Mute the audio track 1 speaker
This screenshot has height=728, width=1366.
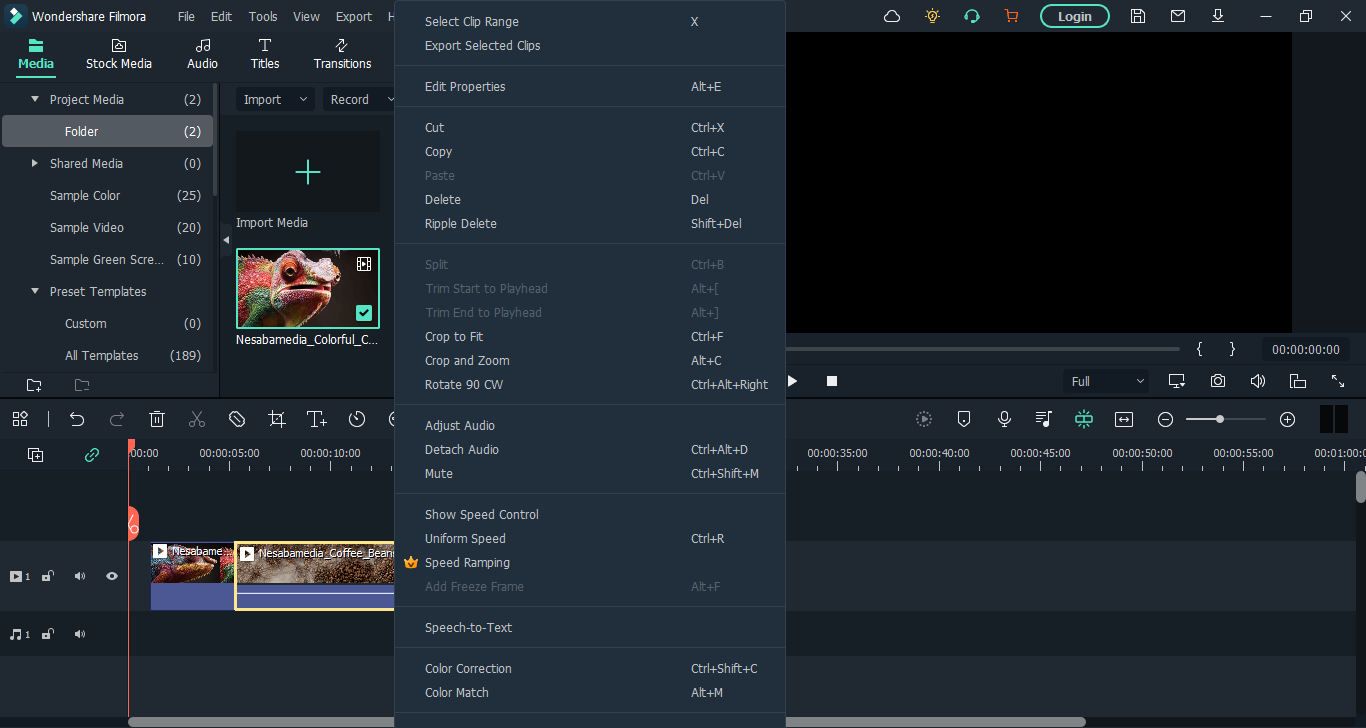tap(80, 635)
